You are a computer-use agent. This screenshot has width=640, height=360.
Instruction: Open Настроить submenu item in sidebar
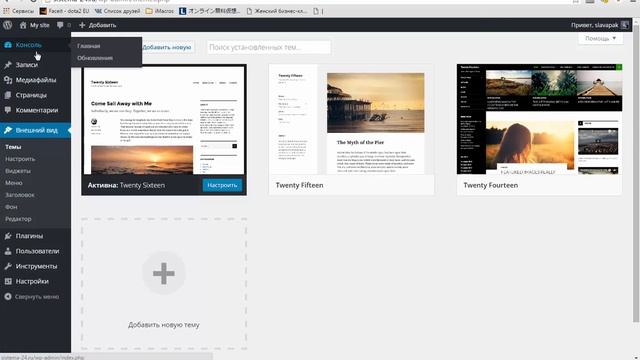point(20,159)
